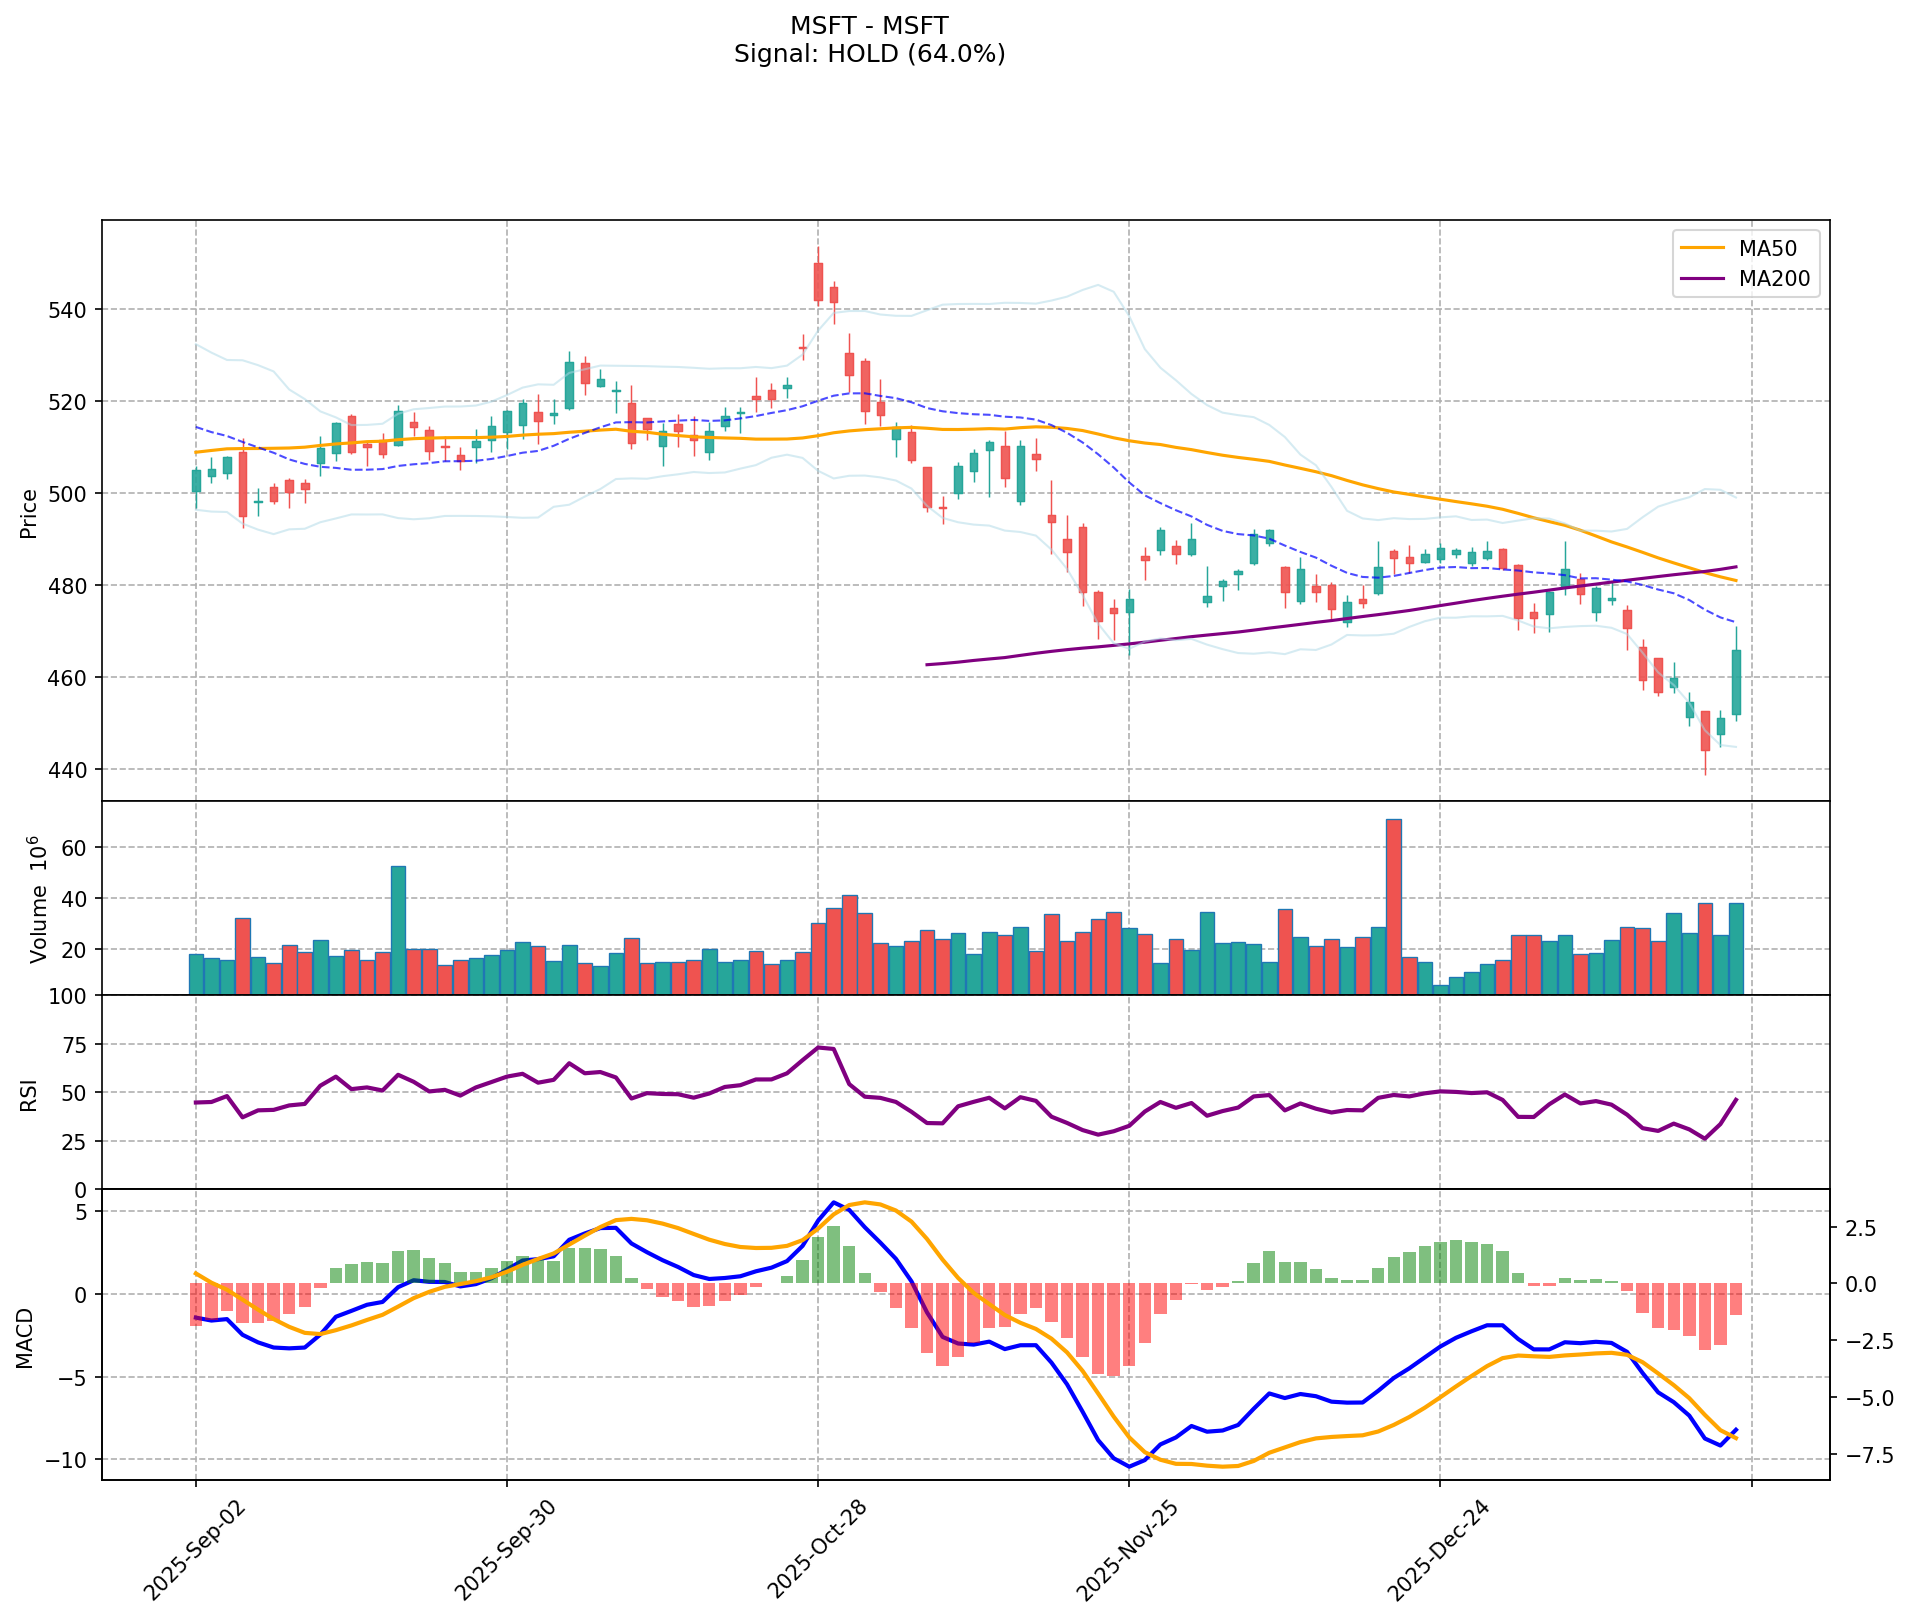Viewport: 1910px width, 1619px height.
Task: Click the RSI axis label
Action: [29, 1092]
